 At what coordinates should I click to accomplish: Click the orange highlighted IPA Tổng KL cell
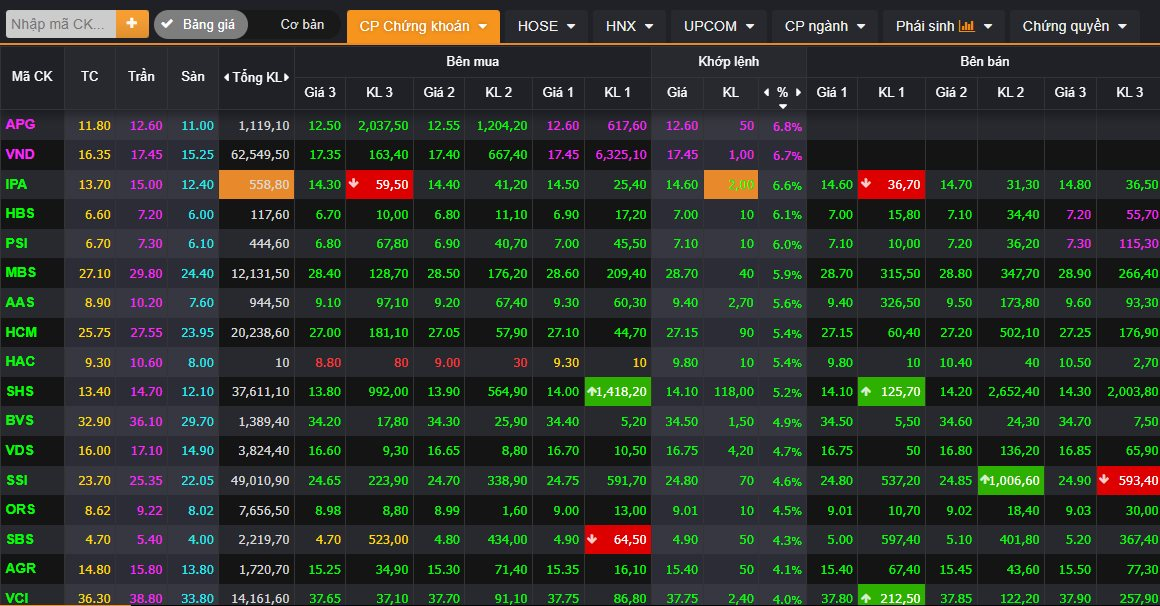[257, 185]
